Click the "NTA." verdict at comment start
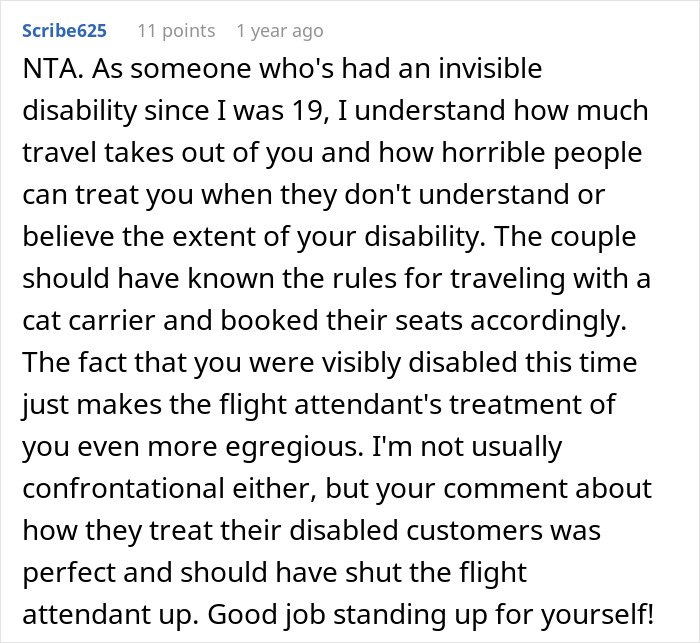The height and width of the screenshot is (643, 700). [x=53, y=69]
